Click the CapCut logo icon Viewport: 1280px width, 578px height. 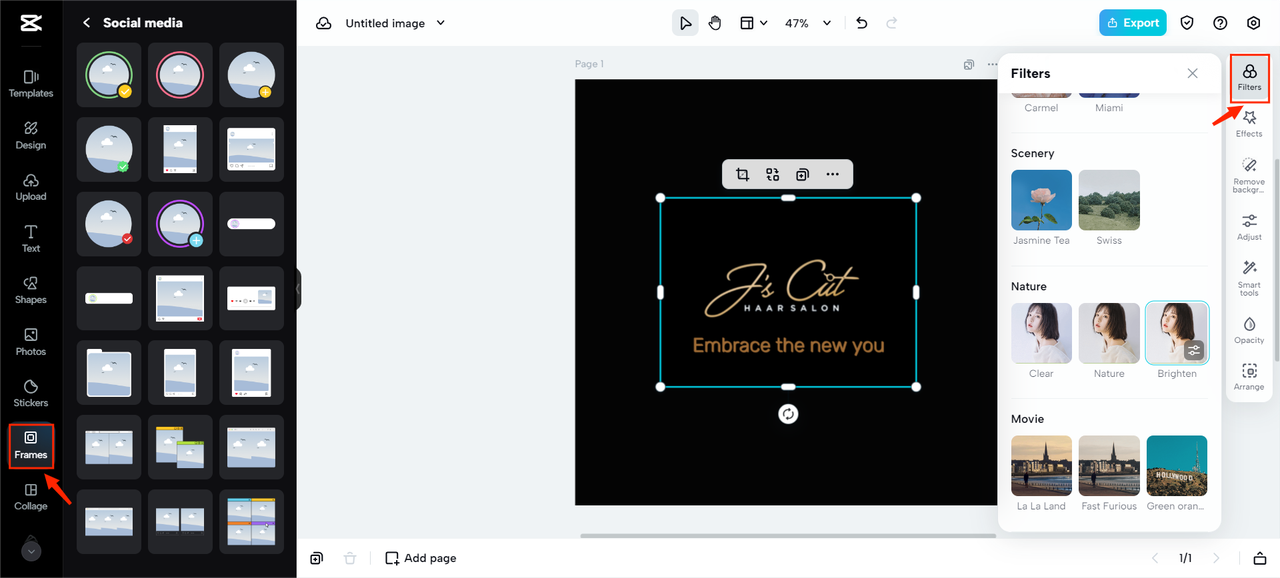tap(31, 24)
